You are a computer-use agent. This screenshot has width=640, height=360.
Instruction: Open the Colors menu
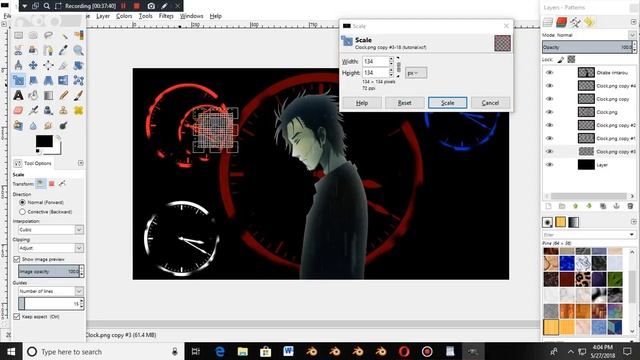(x=124, y=16)
